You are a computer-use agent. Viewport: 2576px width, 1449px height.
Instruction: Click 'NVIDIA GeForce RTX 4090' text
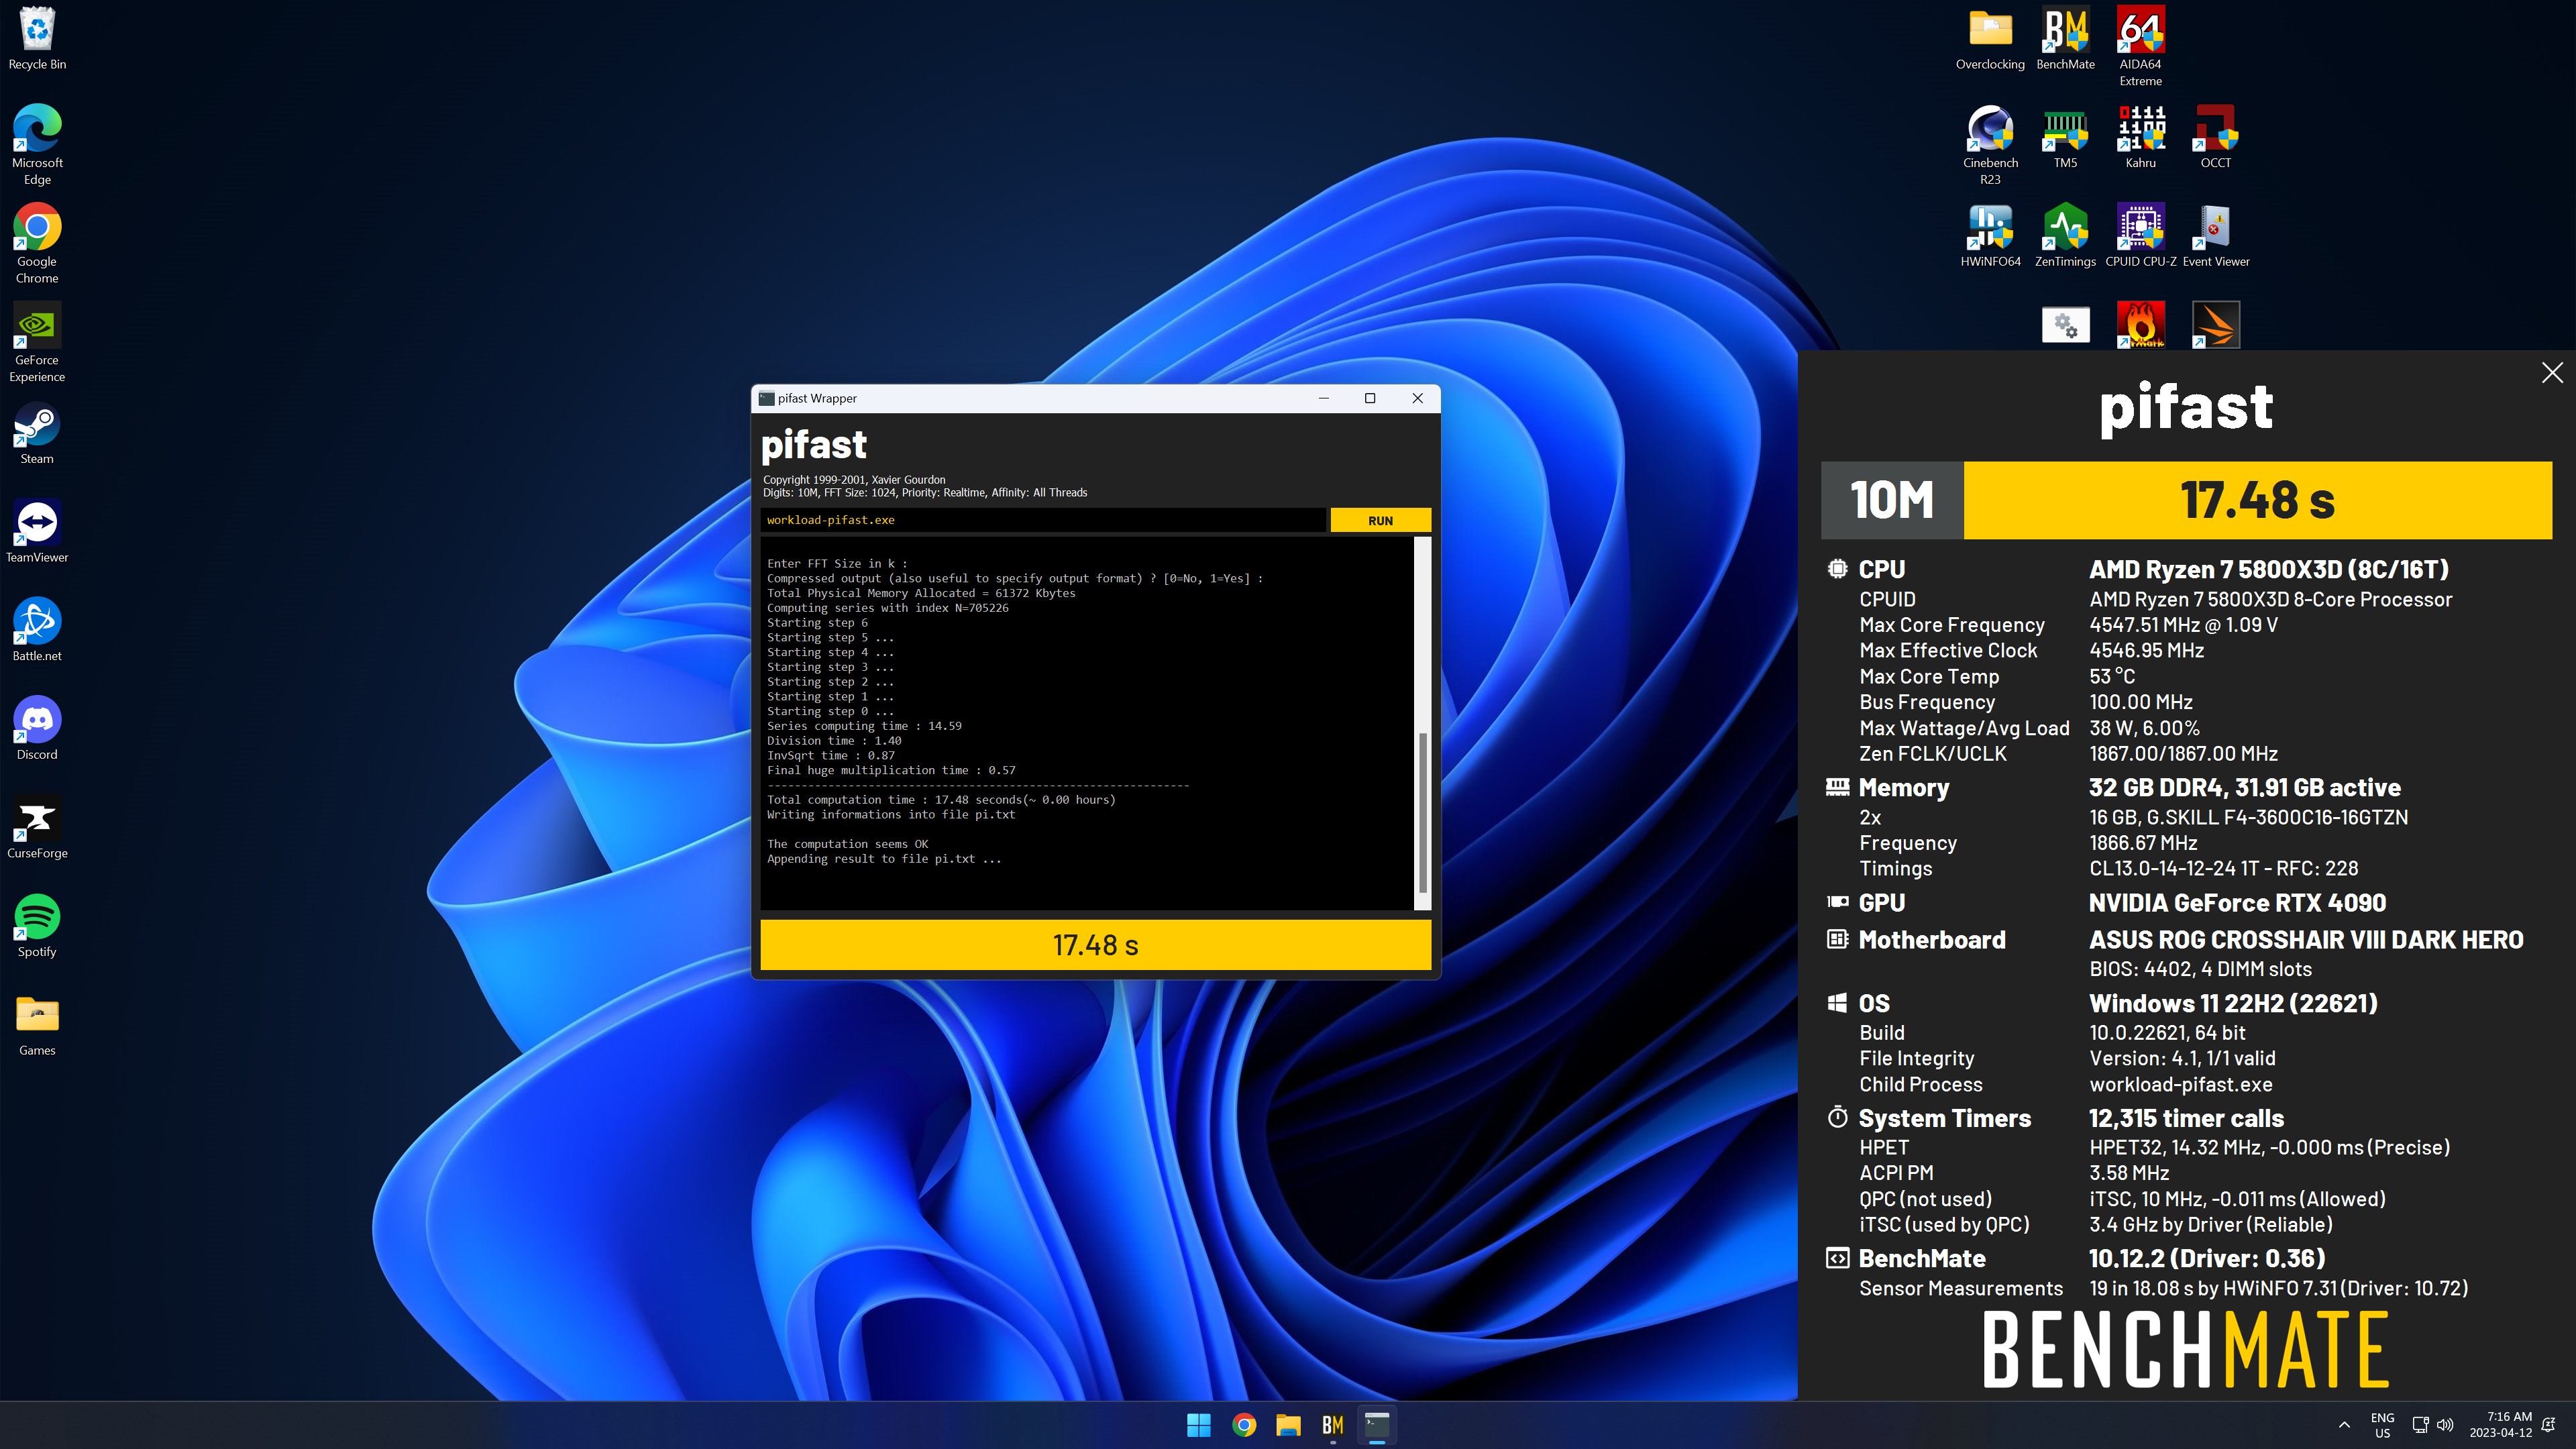pos(2237,903)
